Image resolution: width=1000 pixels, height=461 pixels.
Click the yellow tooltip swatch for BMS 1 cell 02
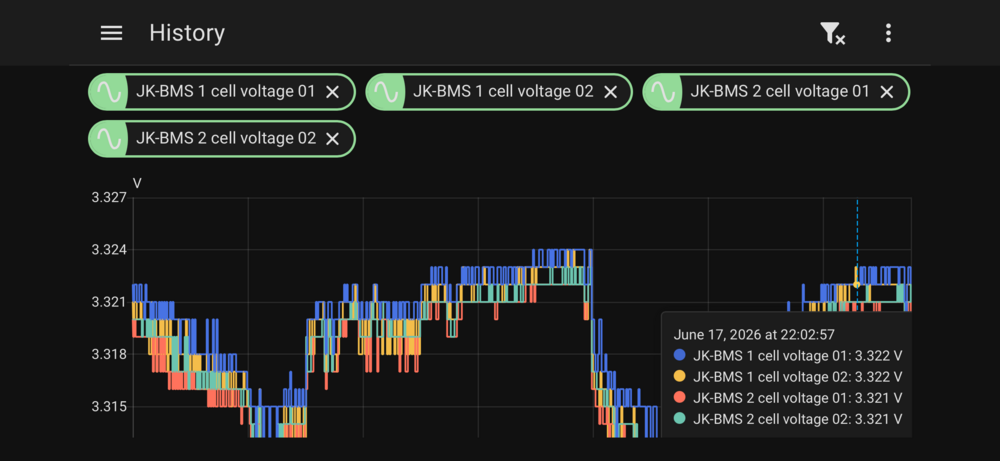click(x=680, y=376)
